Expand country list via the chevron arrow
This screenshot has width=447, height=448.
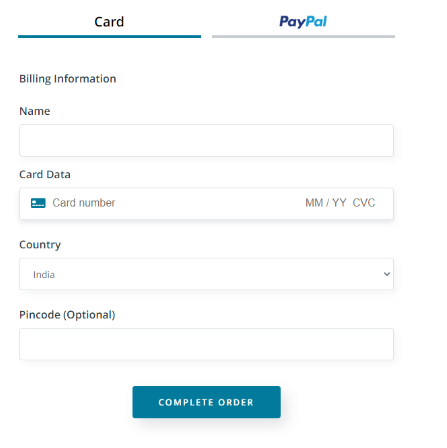387,274
